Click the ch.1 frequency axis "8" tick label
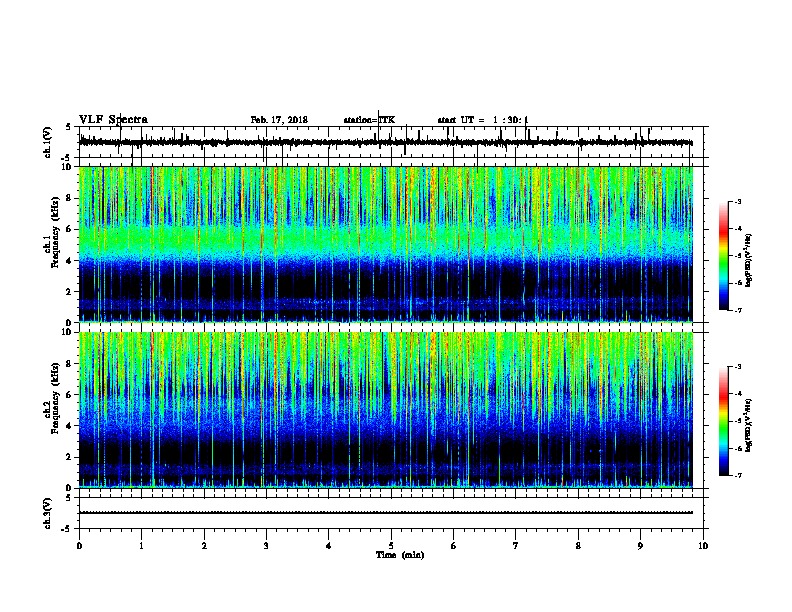The width and height of the screenshot is (792, 612). [x=69, y=198]
